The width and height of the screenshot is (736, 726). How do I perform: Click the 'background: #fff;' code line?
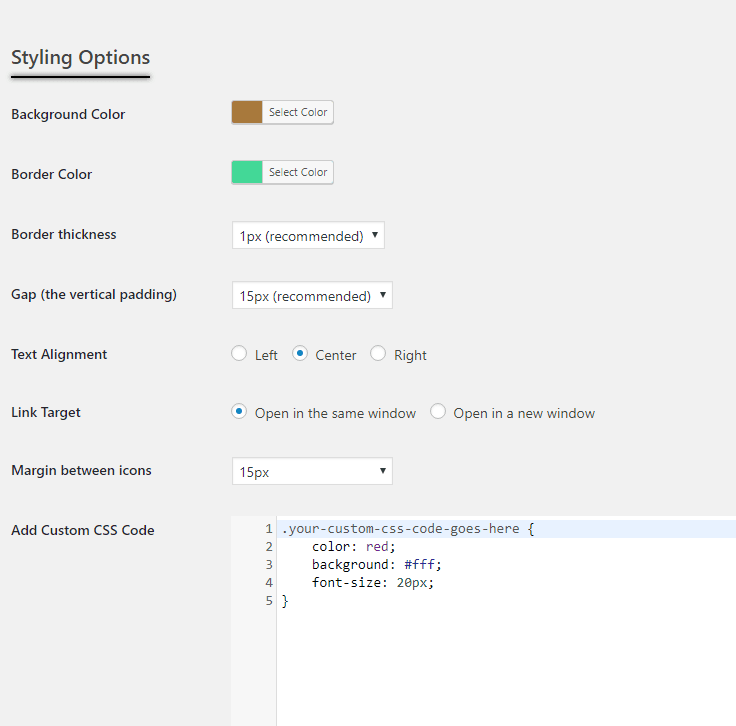pyautogui.click(x=376, y=565)
